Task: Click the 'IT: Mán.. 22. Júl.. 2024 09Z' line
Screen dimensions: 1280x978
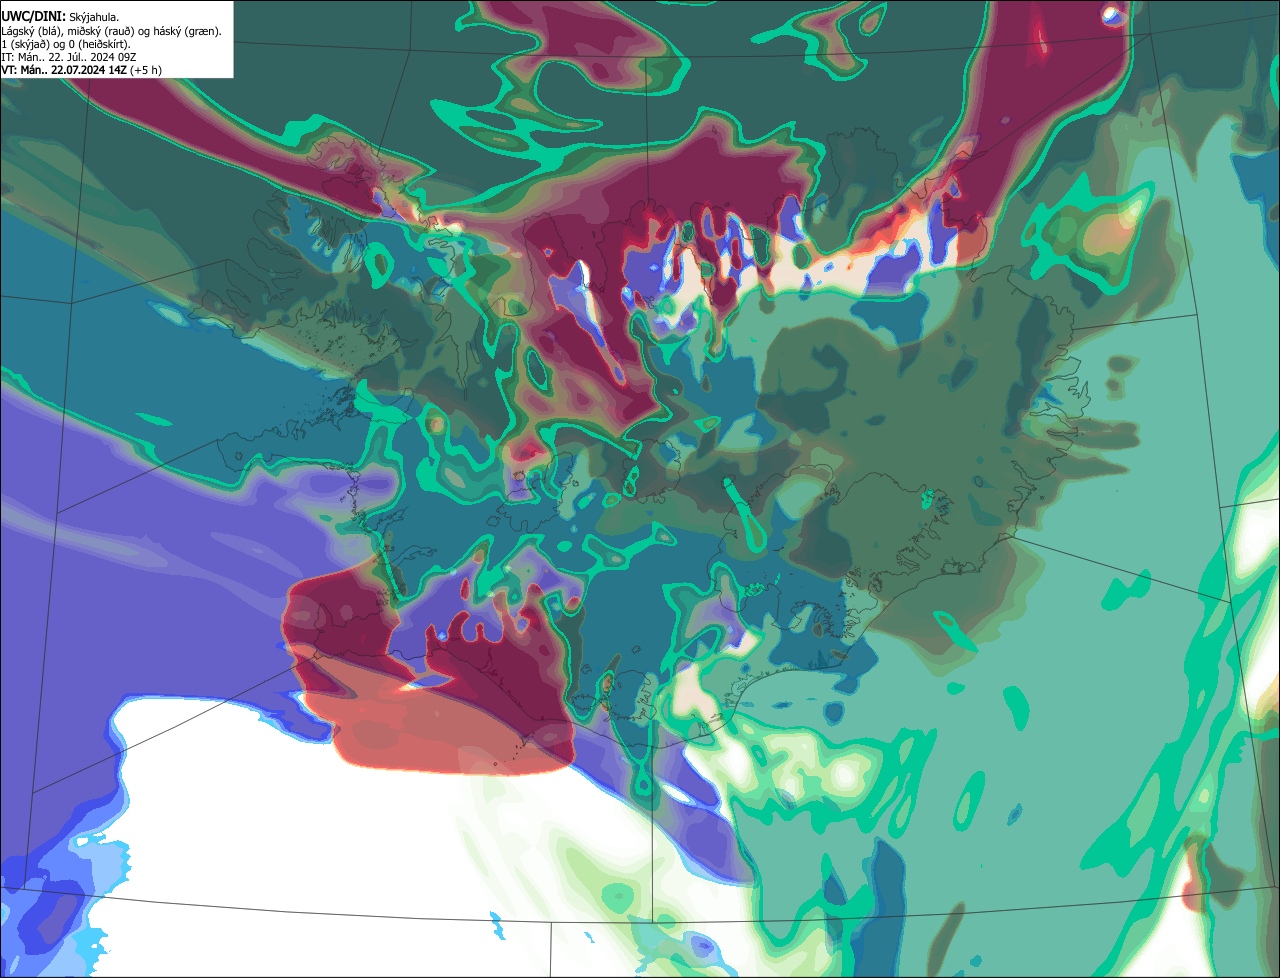Action: (x=69, y=57)
